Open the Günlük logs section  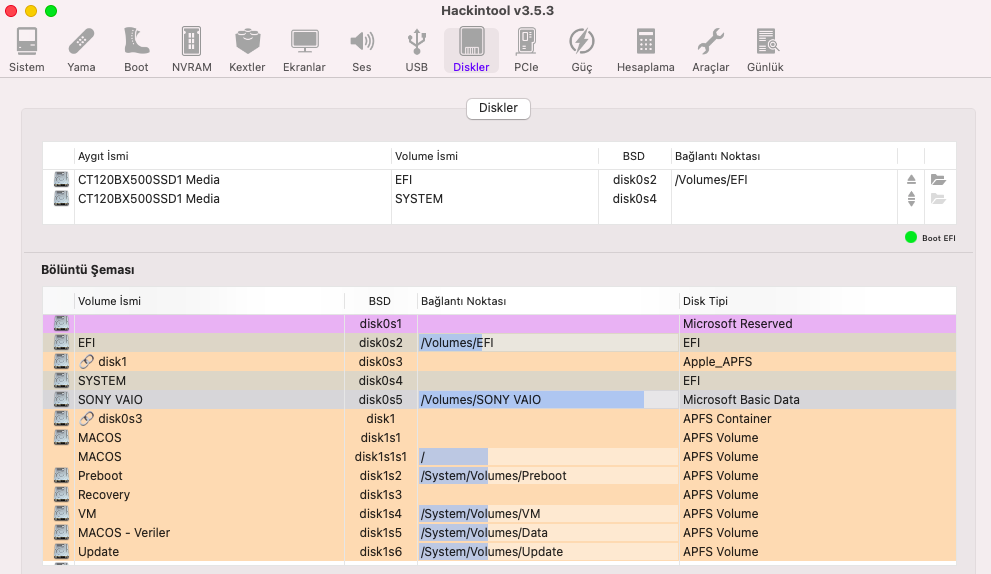tap(765, 50)
